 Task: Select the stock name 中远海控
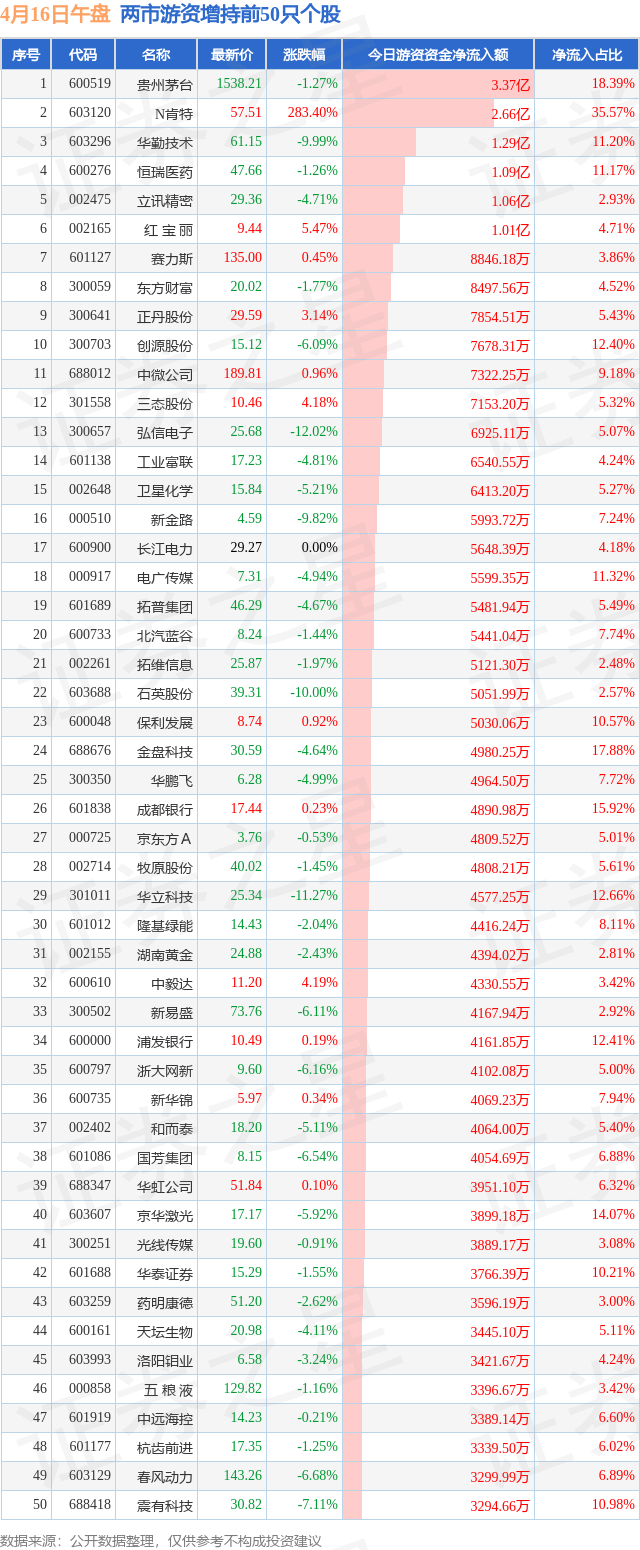click(x=165, y=1418)
